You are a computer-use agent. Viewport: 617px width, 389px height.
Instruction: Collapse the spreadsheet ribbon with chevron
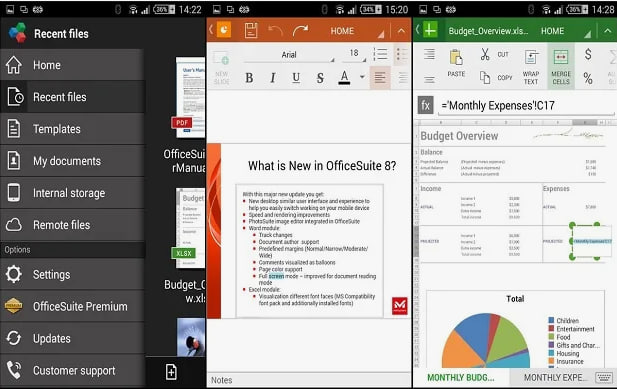click(608, 31)
